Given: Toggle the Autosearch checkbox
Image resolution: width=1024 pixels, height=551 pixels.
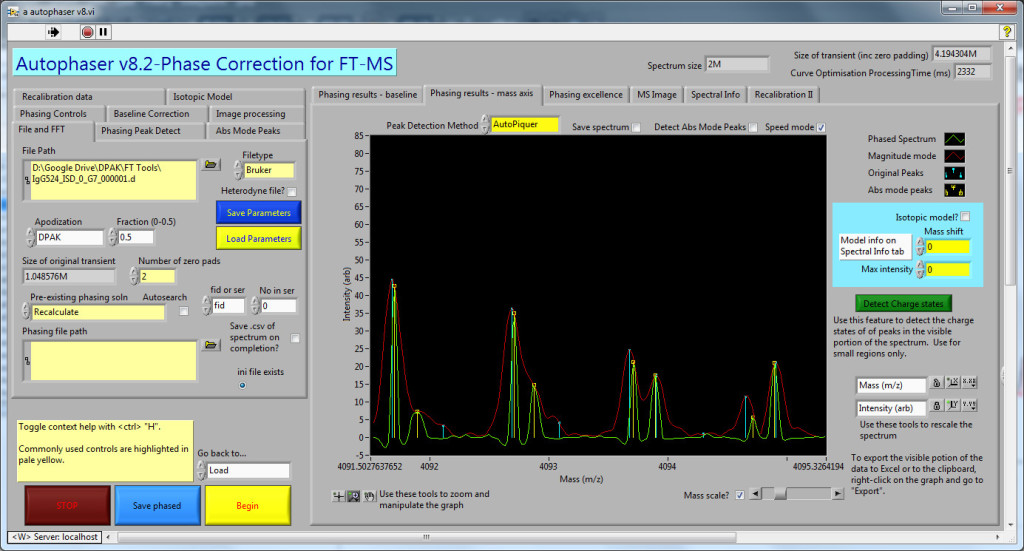Looking at the screenshot, I should tap(184, 311).
